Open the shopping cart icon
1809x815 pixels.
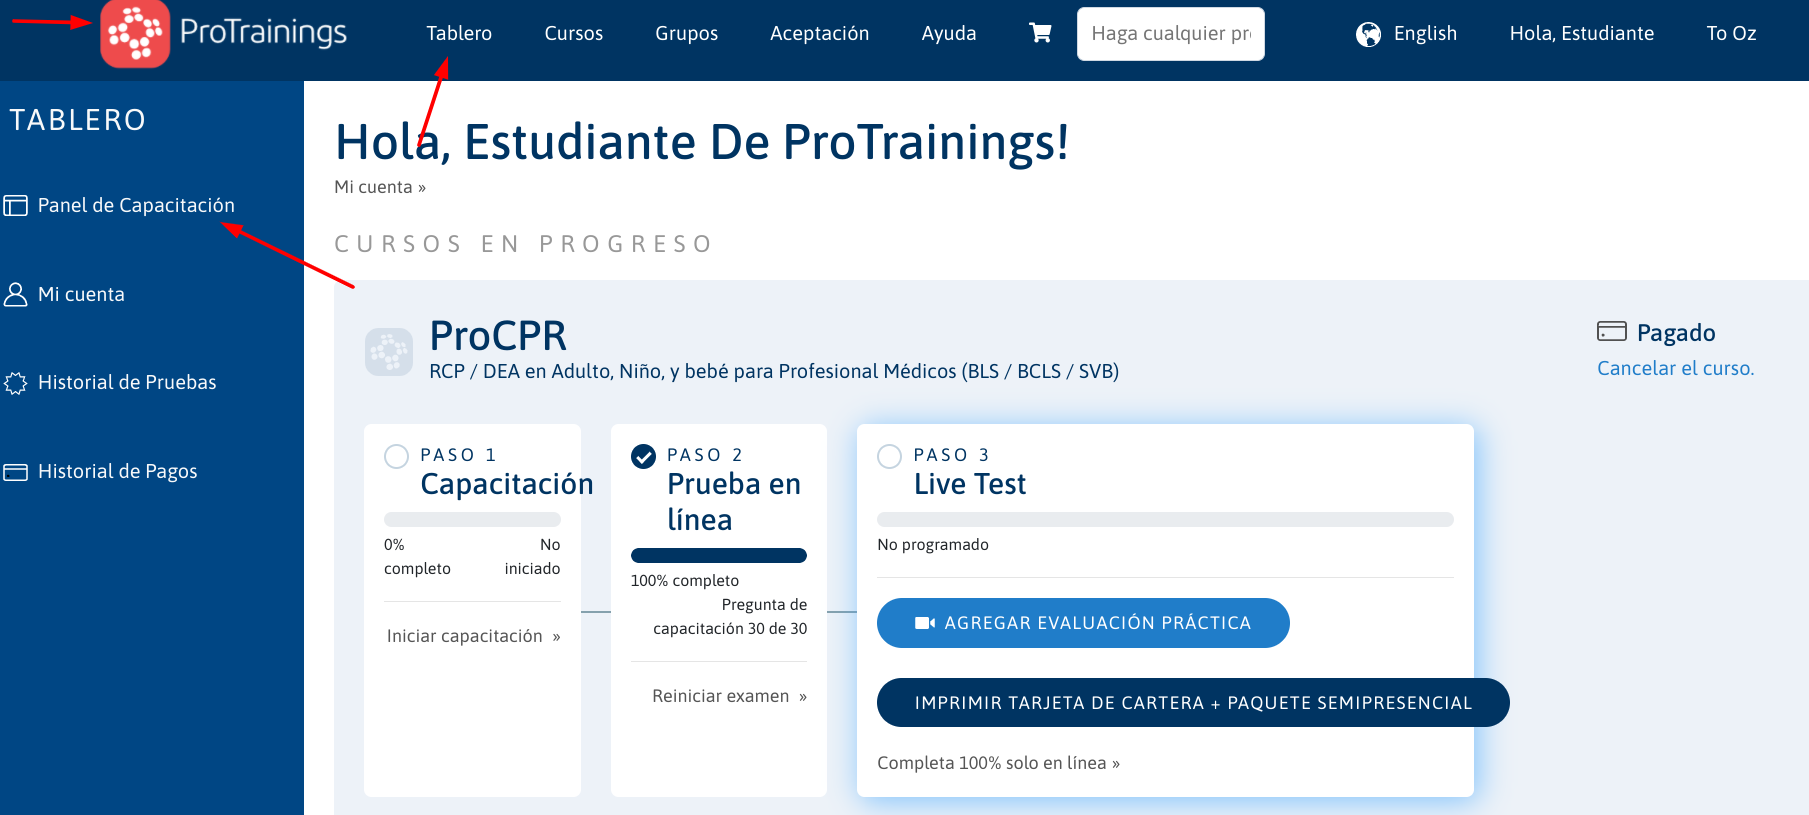coord(1040,33)
